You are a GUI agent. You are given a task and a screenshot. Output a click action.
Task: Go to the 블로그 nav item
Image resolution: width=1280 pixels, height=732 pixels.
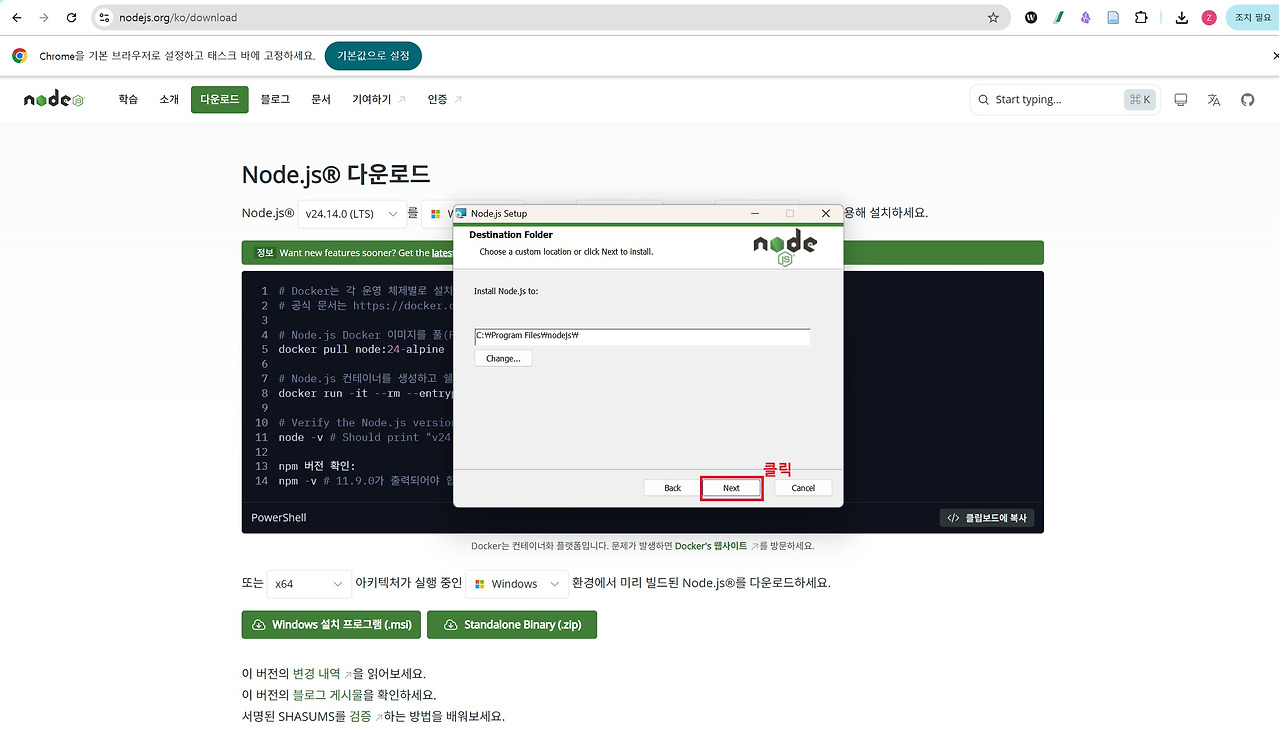pos(275,99)
